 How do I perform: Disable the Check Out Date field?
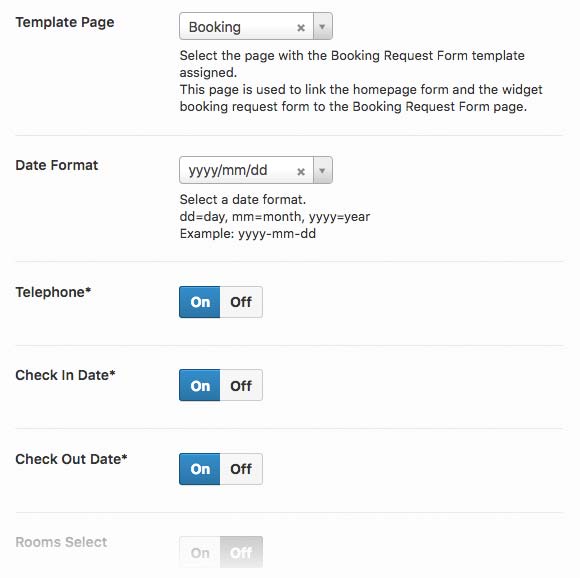point(241,469)
